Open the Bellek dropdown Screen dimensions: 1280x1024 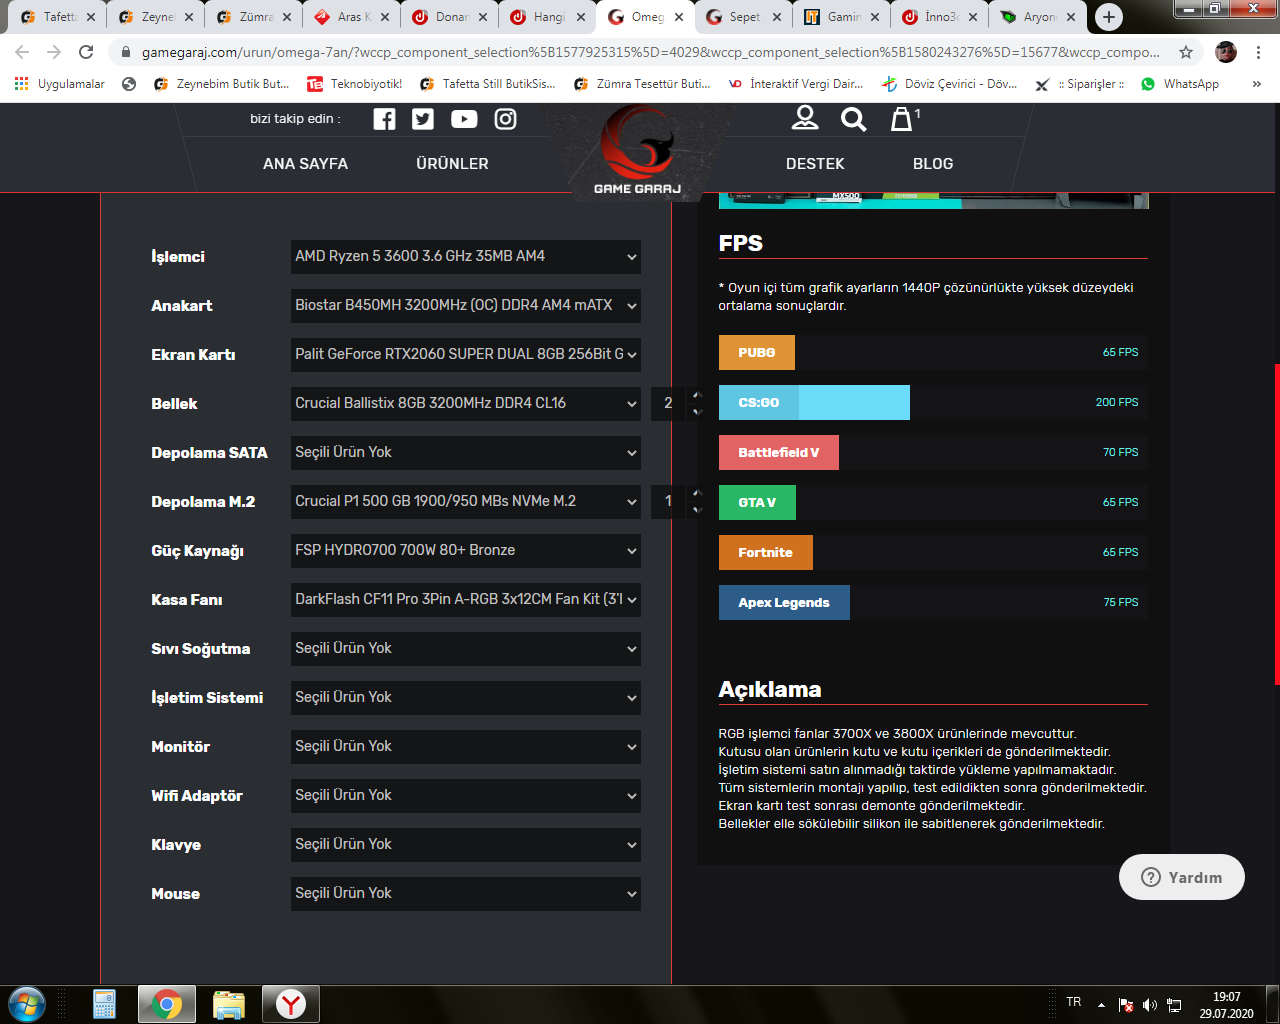[x=466, y=403]
